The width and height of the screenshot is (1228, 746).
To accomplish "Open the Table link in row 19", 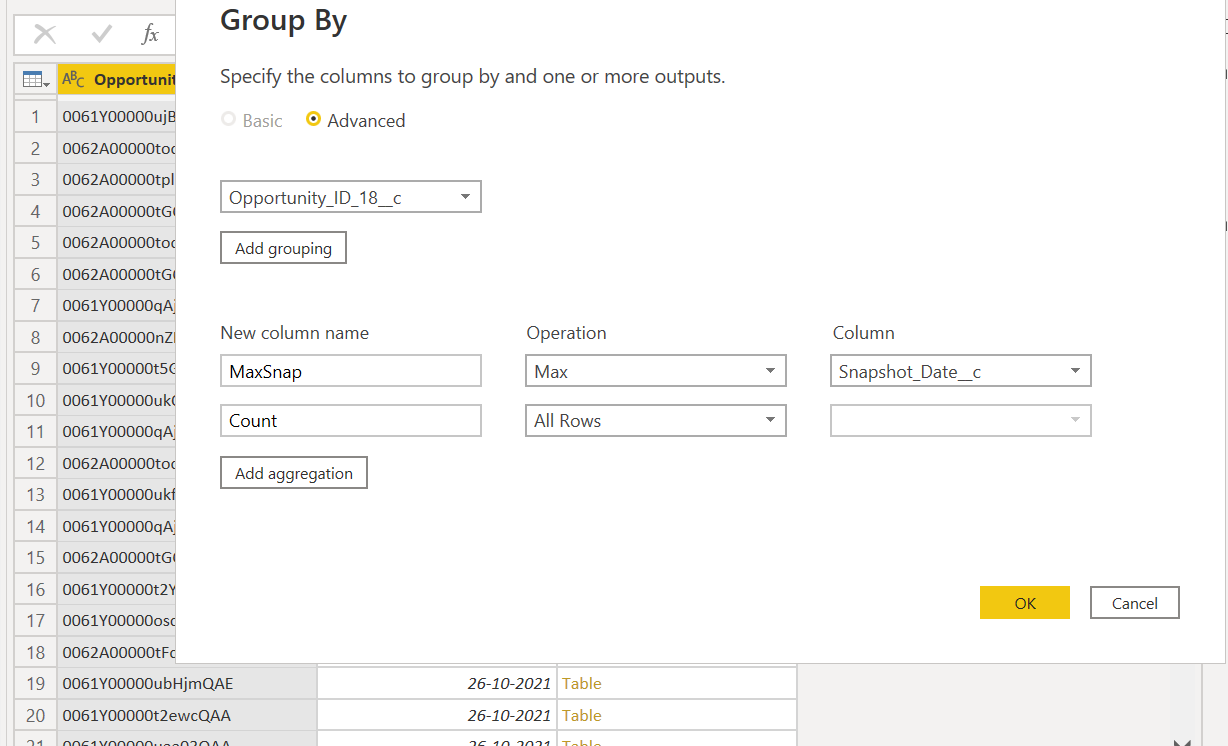I will click(x=582, y=684).
